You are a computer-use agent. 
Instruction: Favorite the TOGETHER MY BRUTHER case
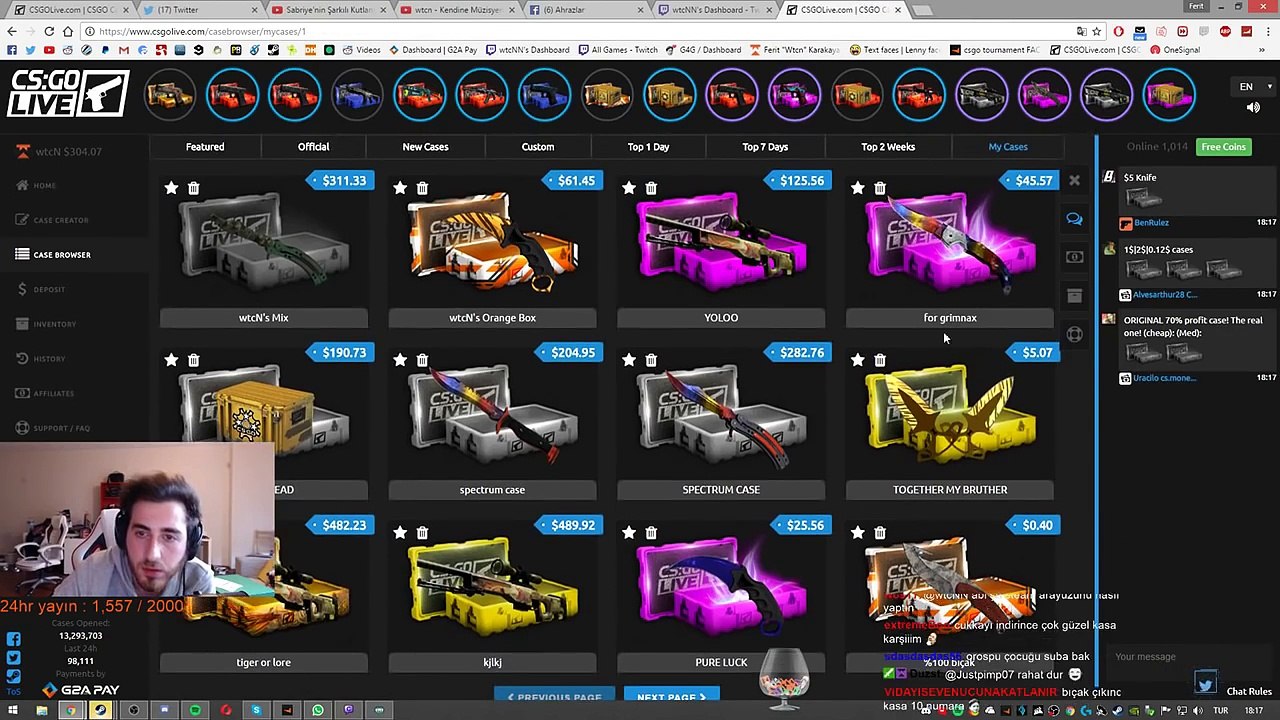pos(858,360)
